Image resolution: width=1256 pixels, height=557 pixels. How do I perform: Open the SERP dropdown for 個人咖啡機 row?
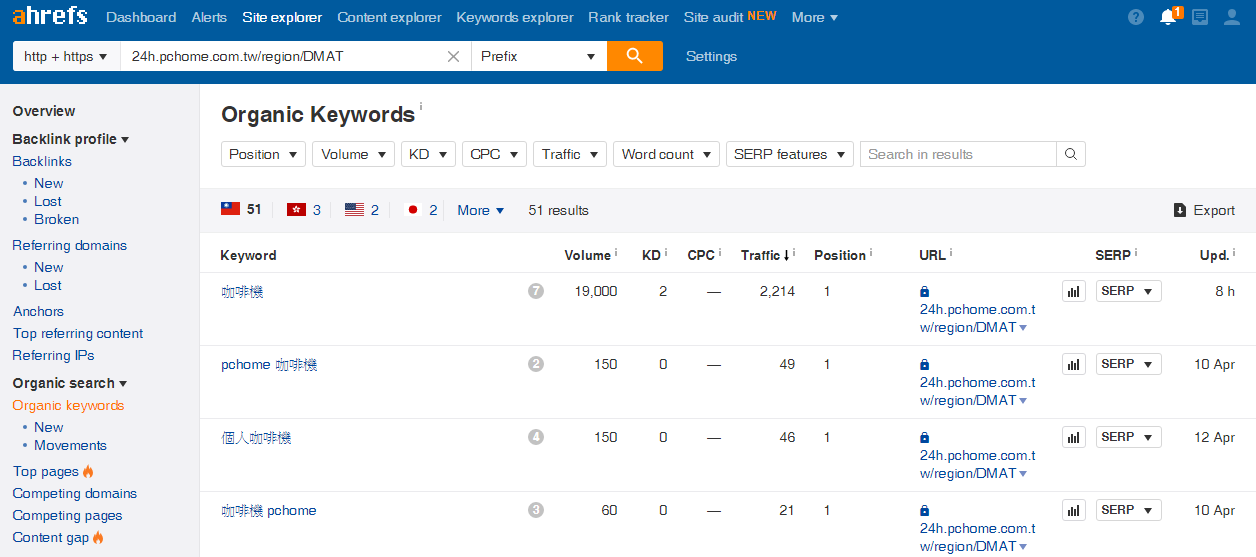(x=1128, y=437)
